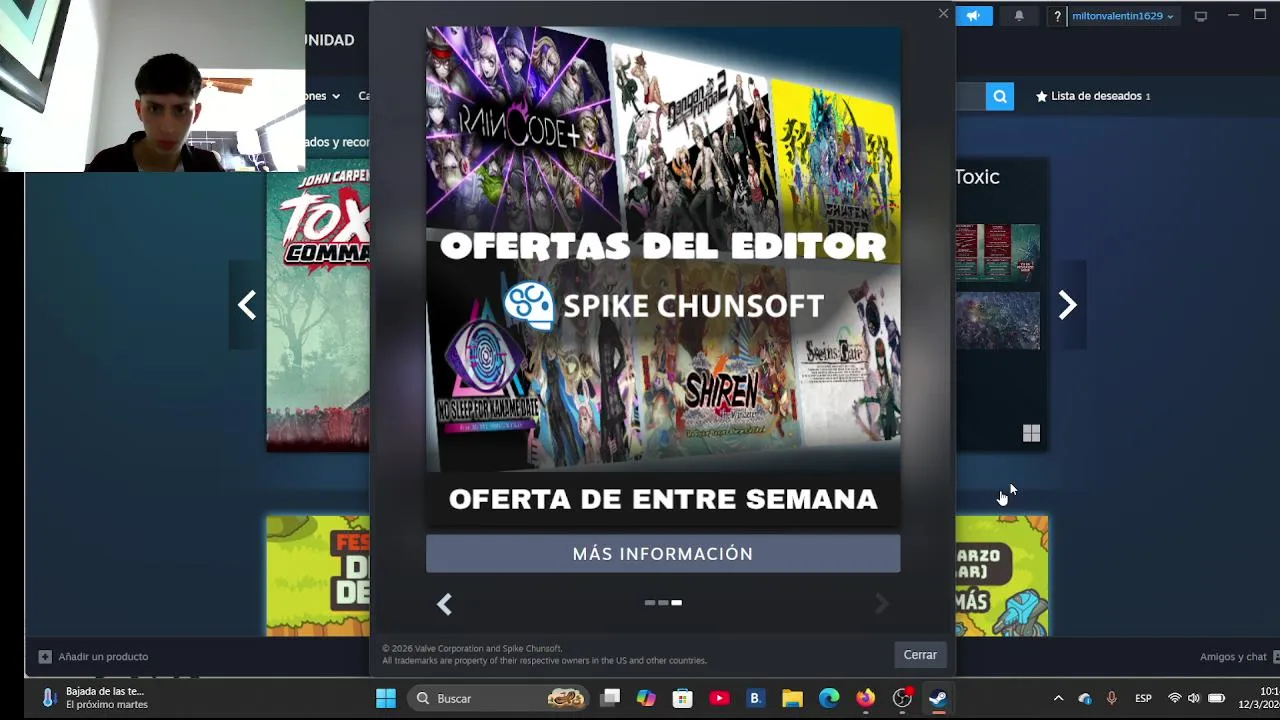
Task: Go to previous popup slide arrow
Action: 444,603
